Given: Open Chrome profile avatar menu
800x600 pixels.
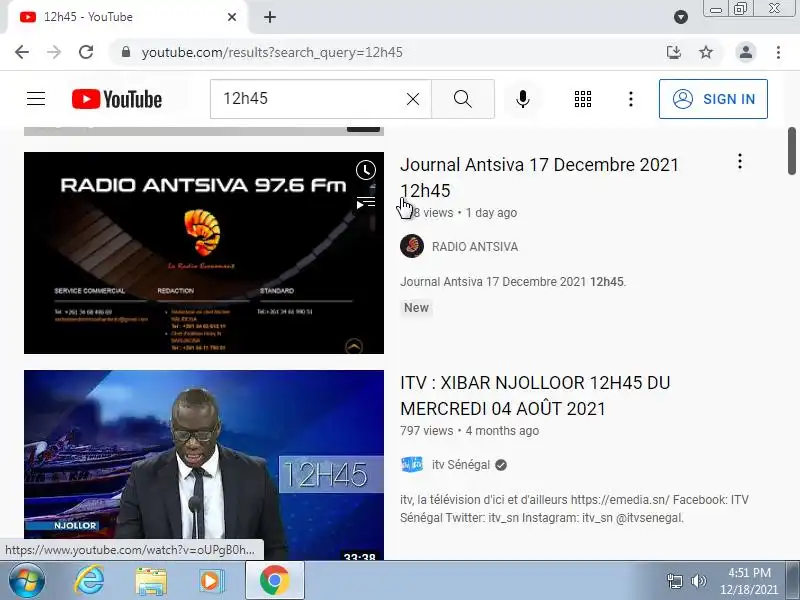Looking at the screenshot, I should tap(745, 52).
